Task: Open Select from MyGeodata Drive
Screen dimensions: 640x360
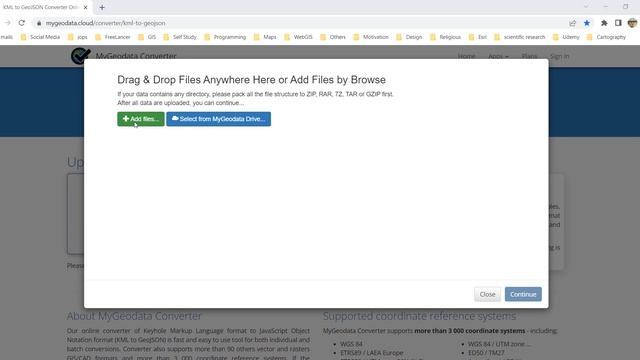Action: [x=218, y=119]
